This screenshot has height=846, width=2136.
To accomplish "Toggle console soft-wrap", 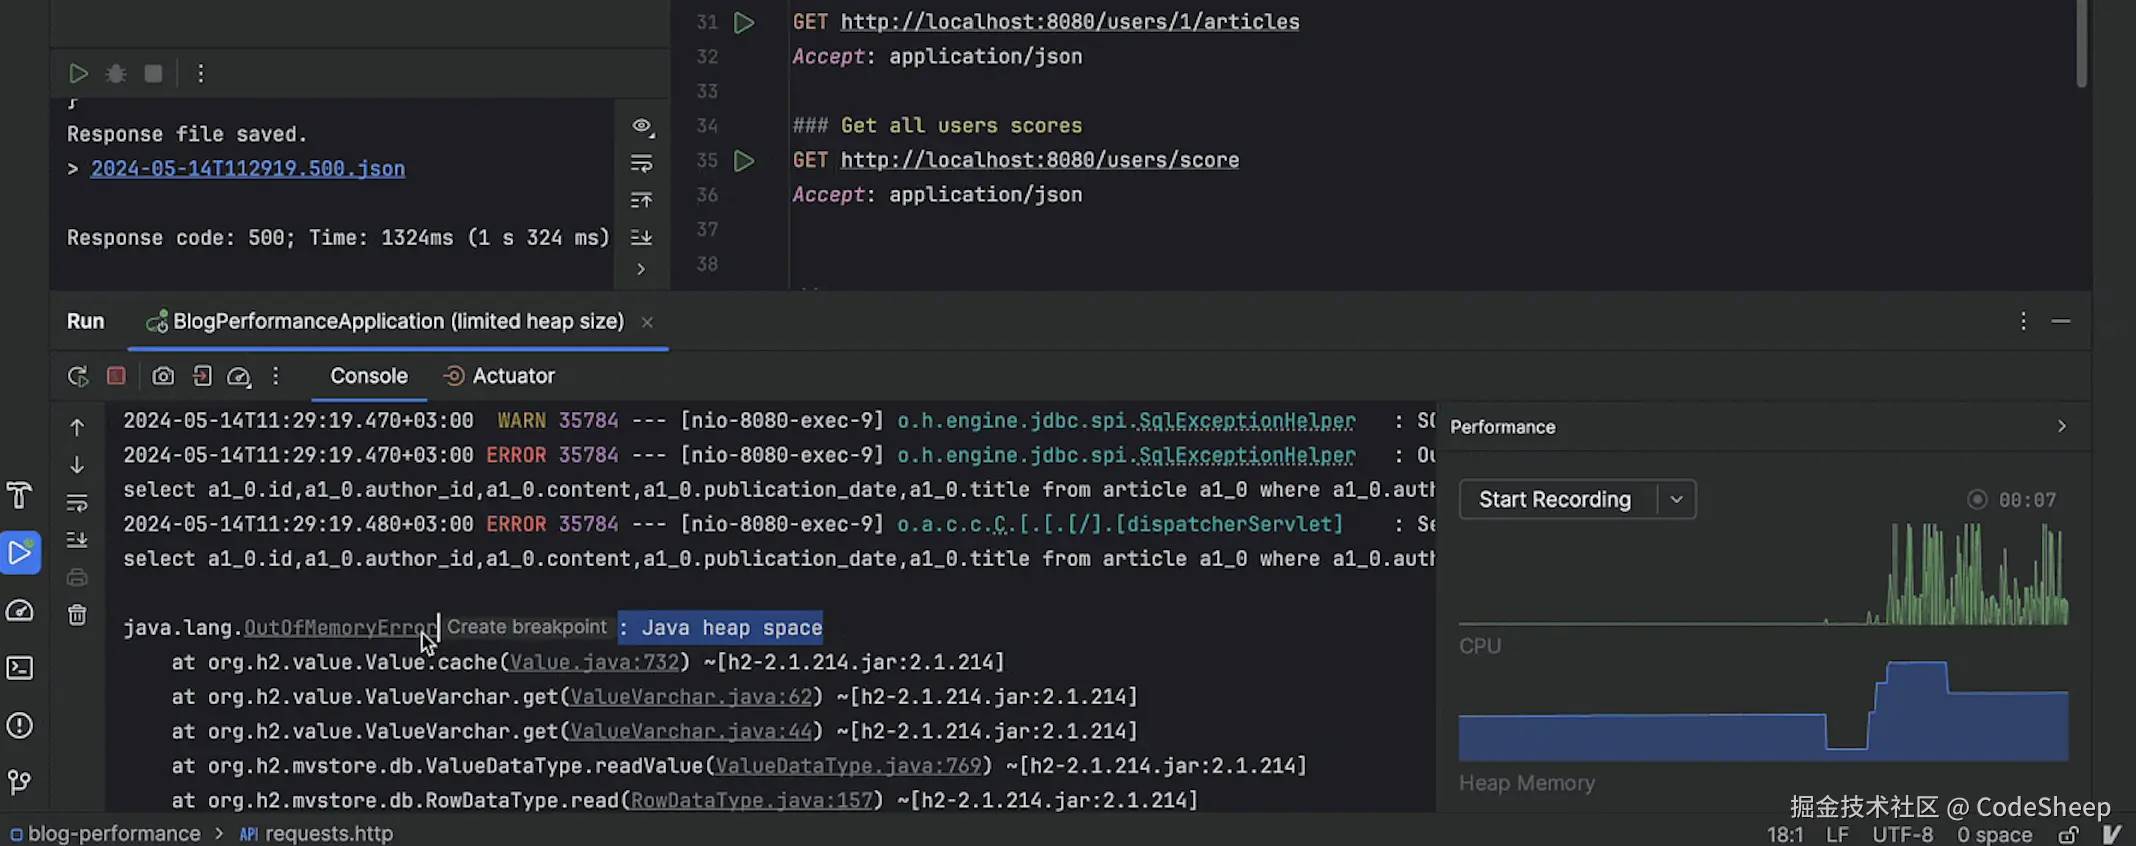I will point(77,502).
